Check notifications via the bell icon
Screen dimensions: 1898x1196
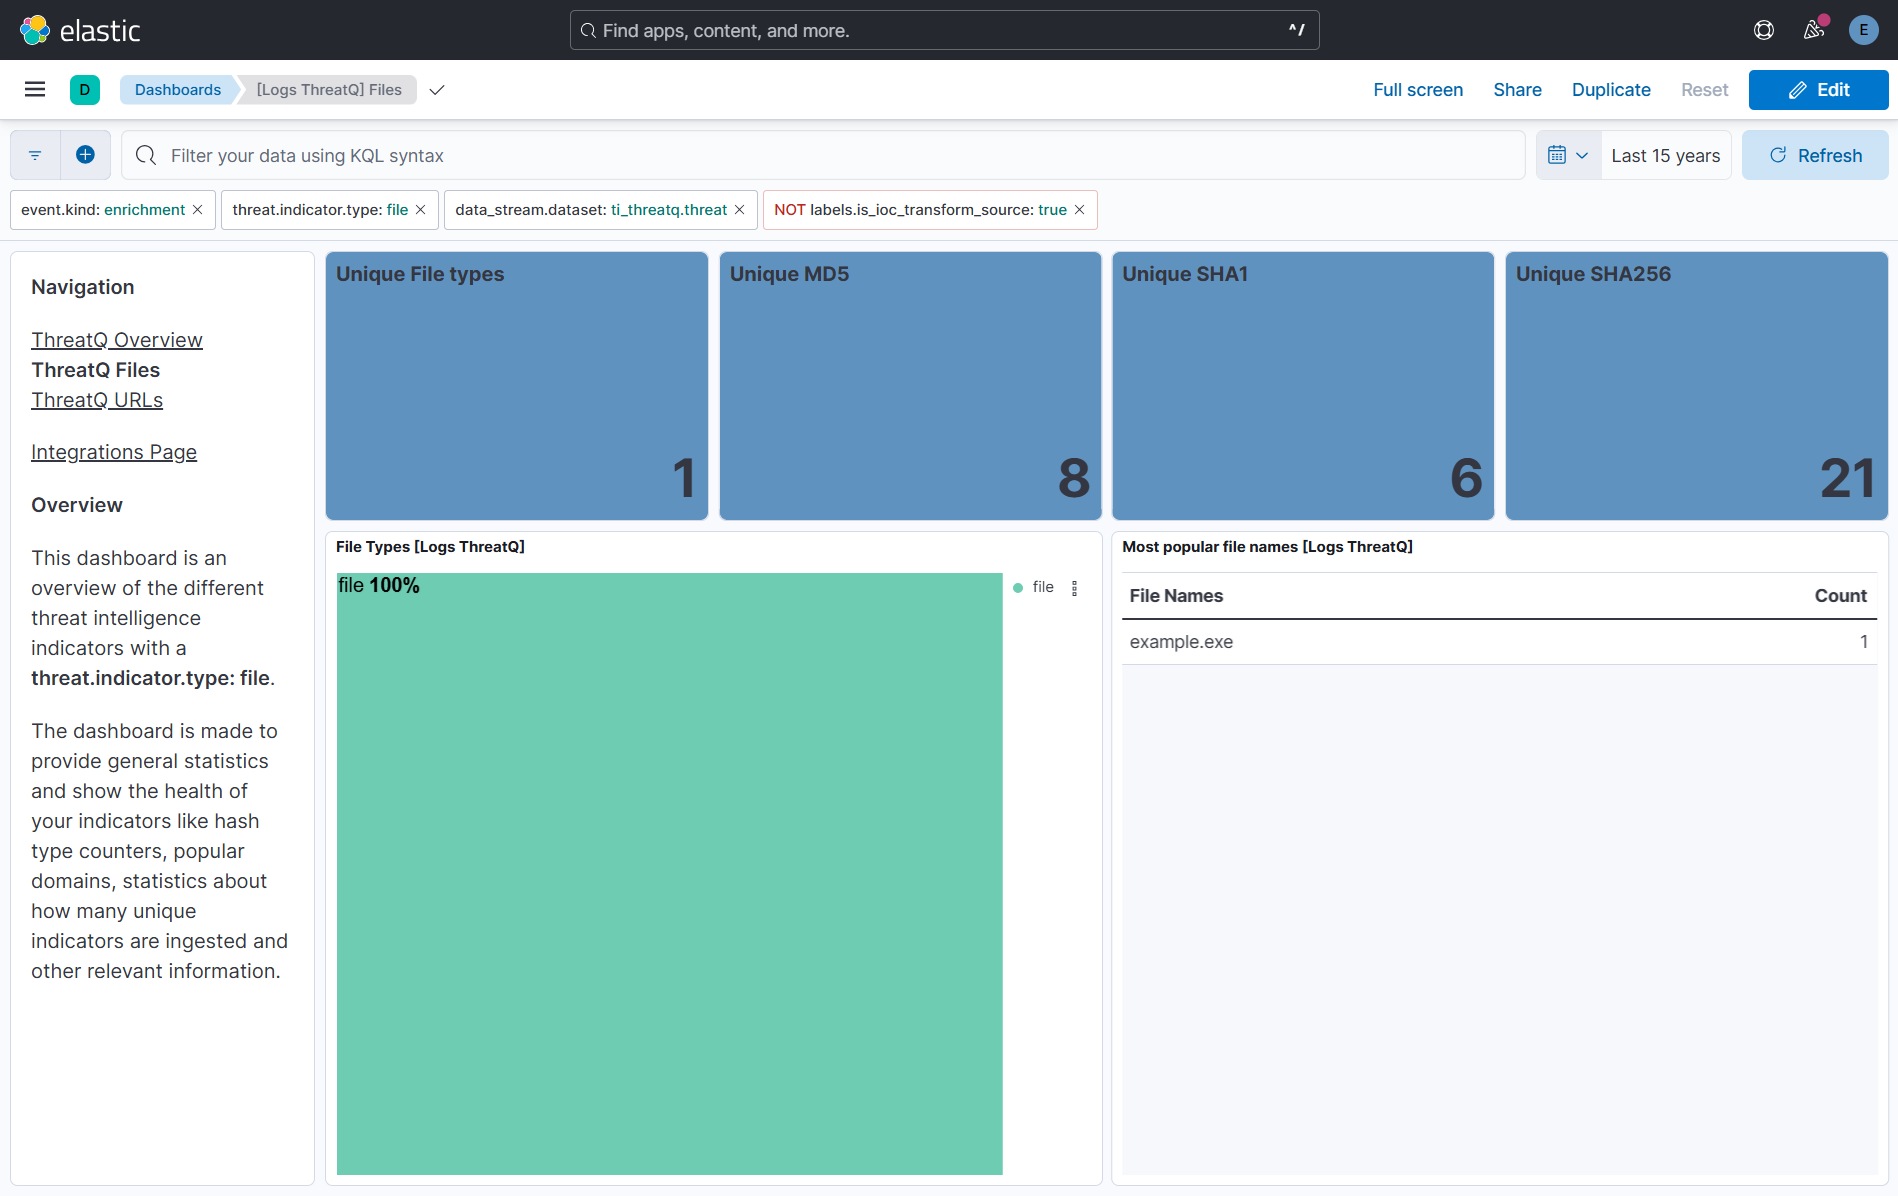pos(1813,30)
